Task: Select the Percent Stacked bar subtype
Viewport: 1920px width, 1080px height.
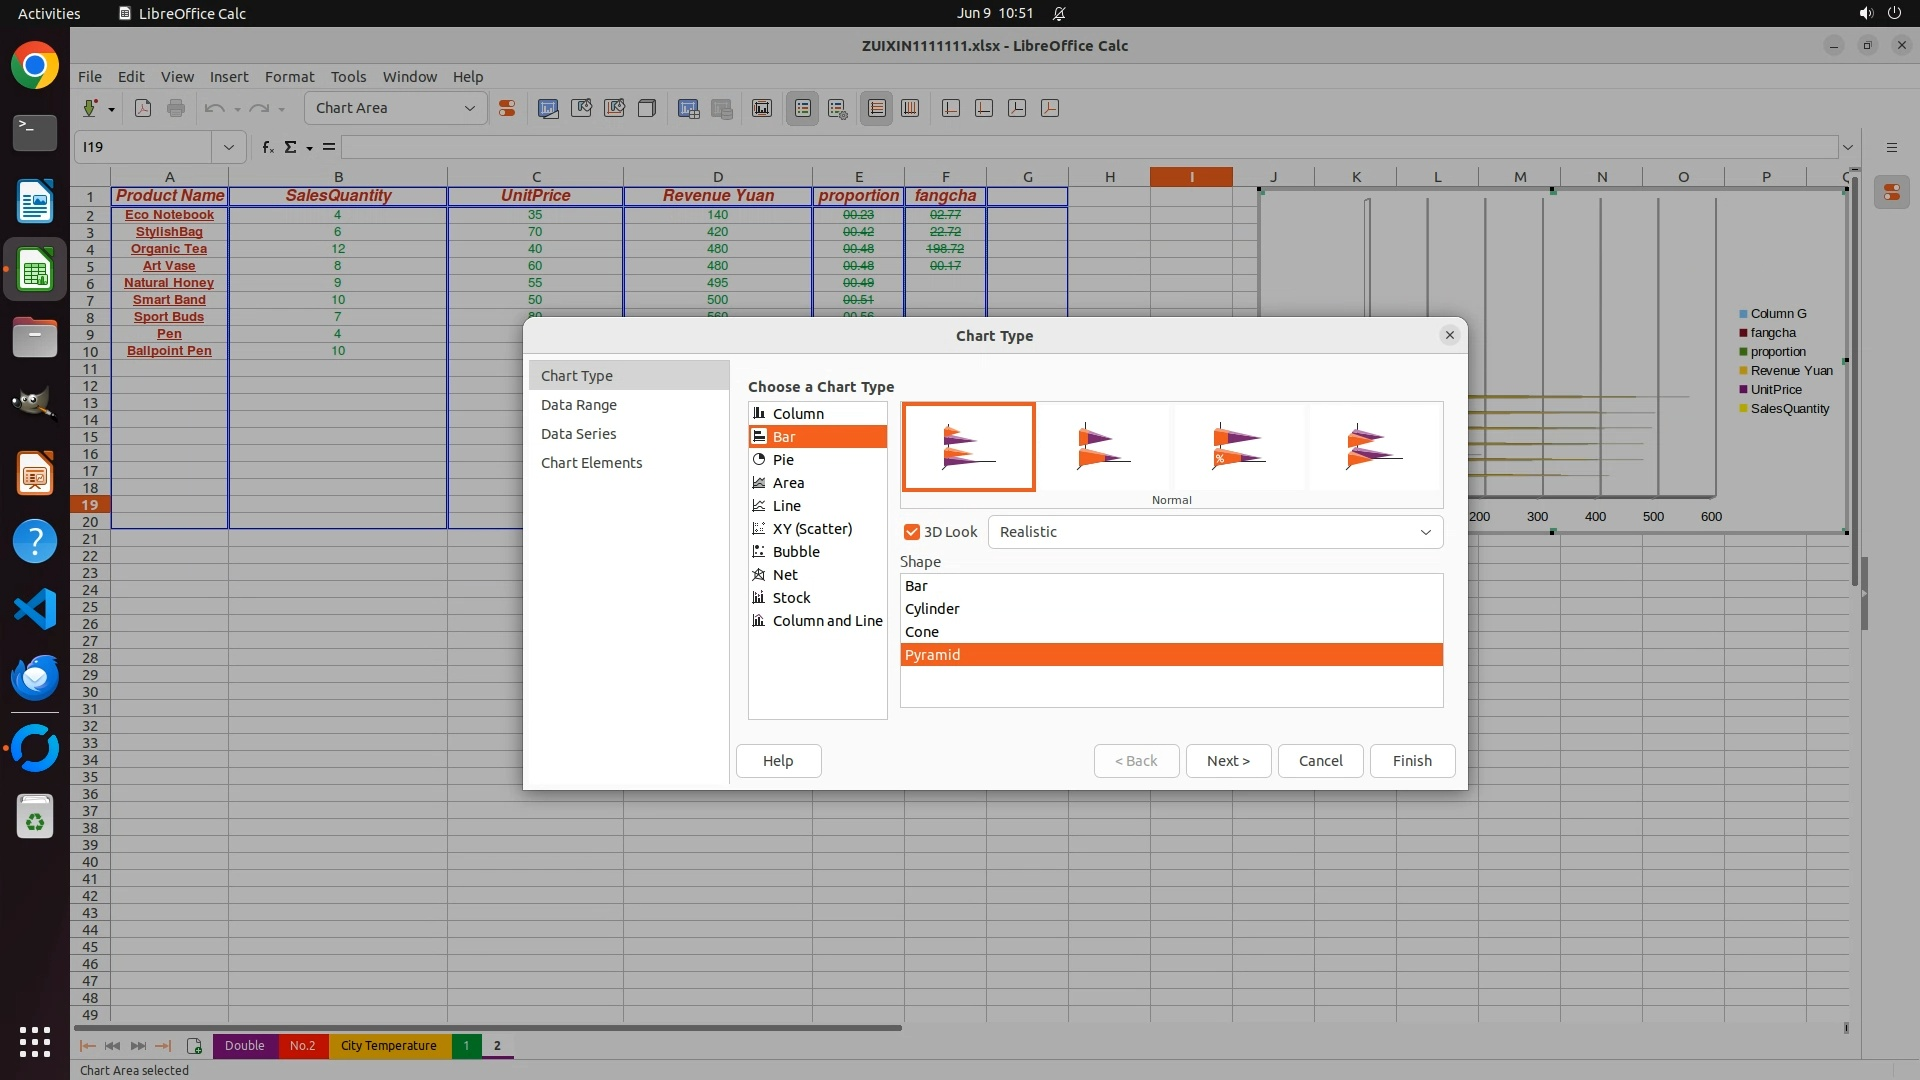Action: click(1238, 447)
